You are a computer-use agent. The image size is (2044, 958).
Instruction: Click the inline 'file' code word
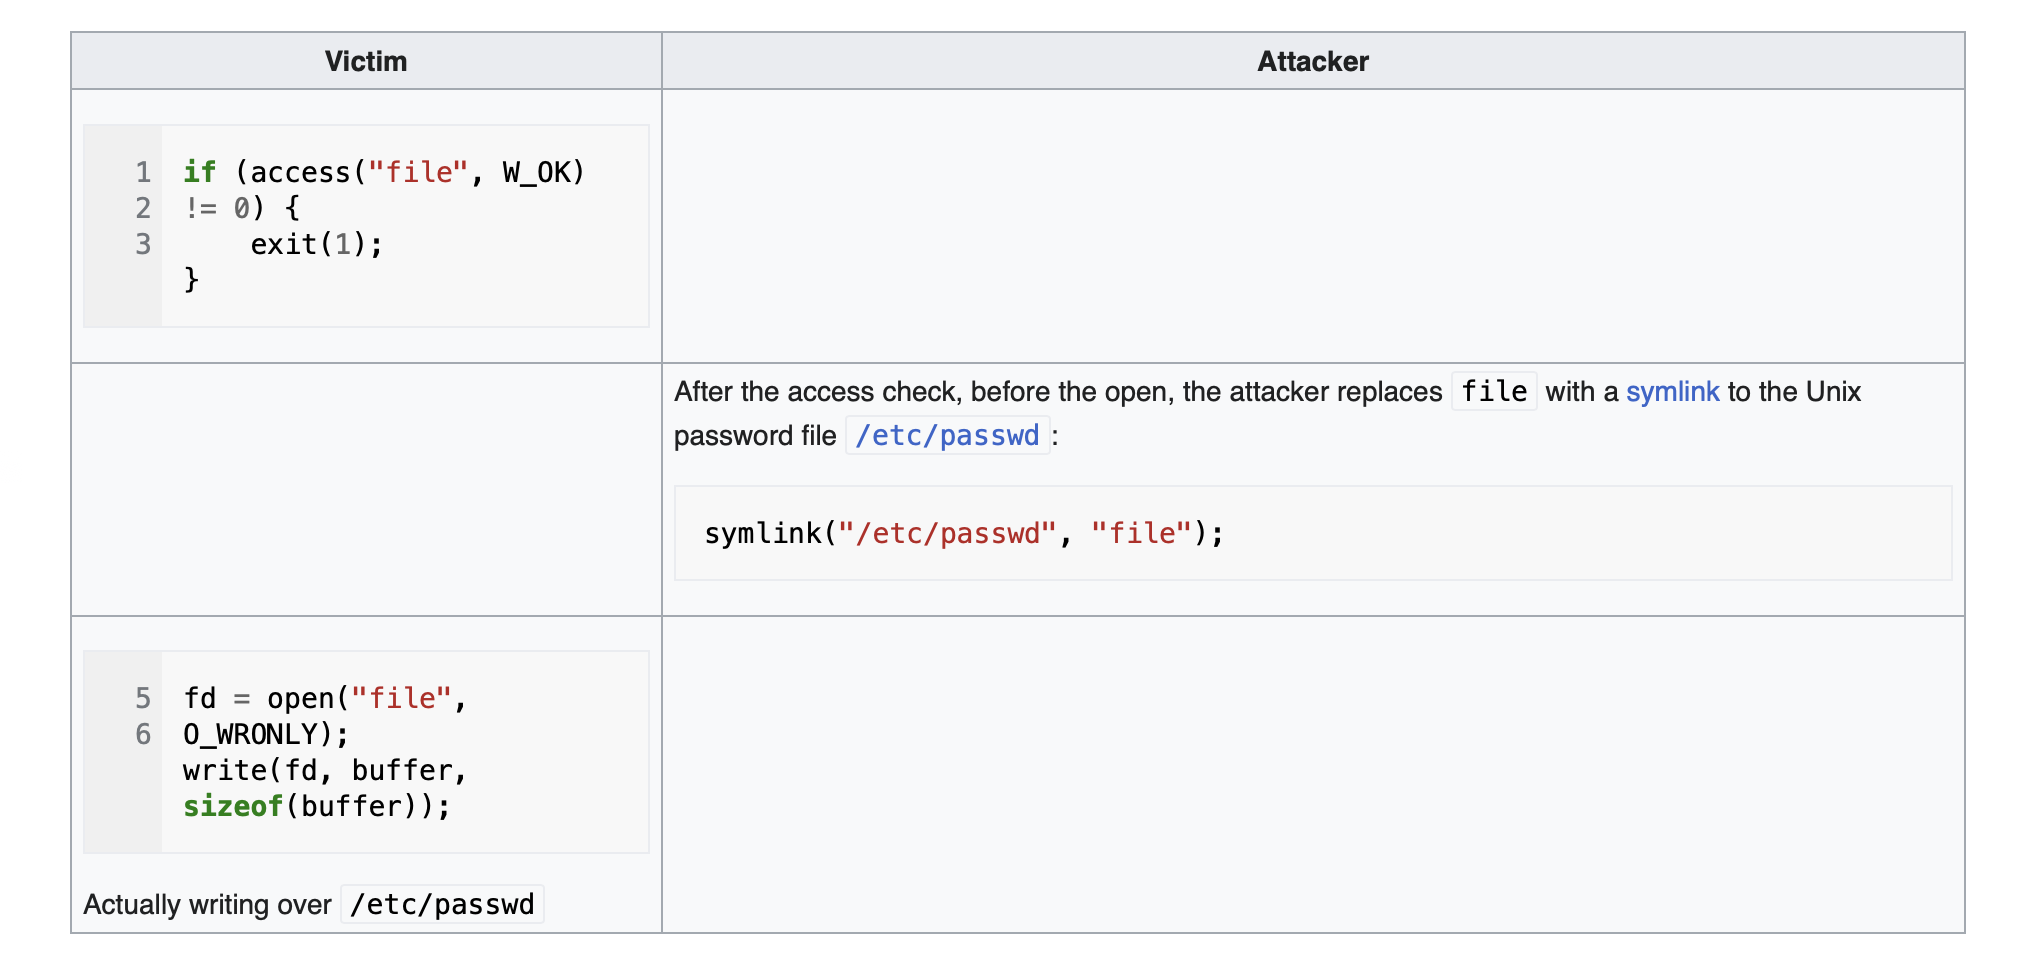point(1494,391)
